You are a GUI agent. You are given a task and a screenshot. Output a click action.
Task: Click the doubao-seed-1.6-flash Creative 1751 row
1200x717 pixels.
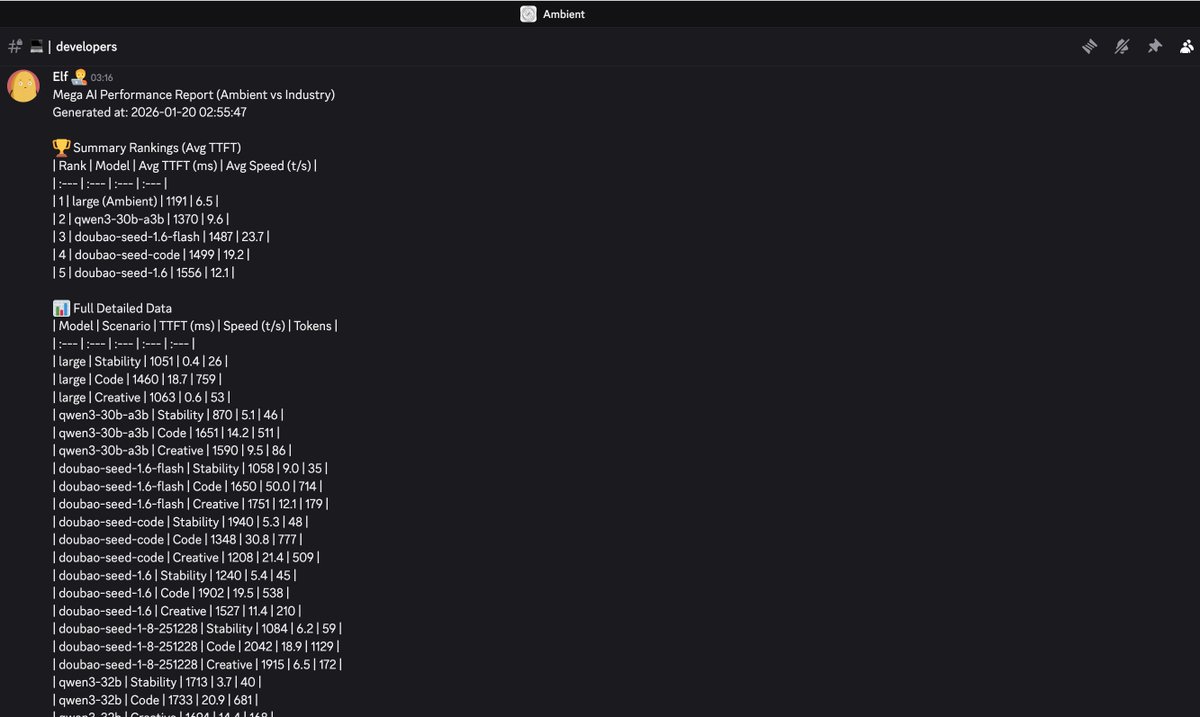click(x=190, y=504)
